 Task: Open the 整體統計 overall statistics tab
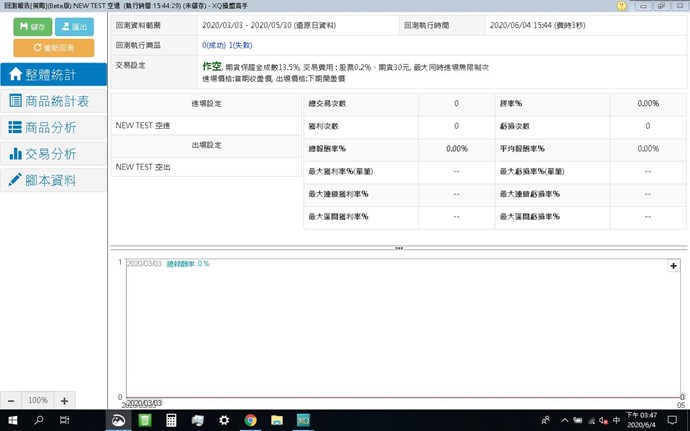click(x=53, y=74)
